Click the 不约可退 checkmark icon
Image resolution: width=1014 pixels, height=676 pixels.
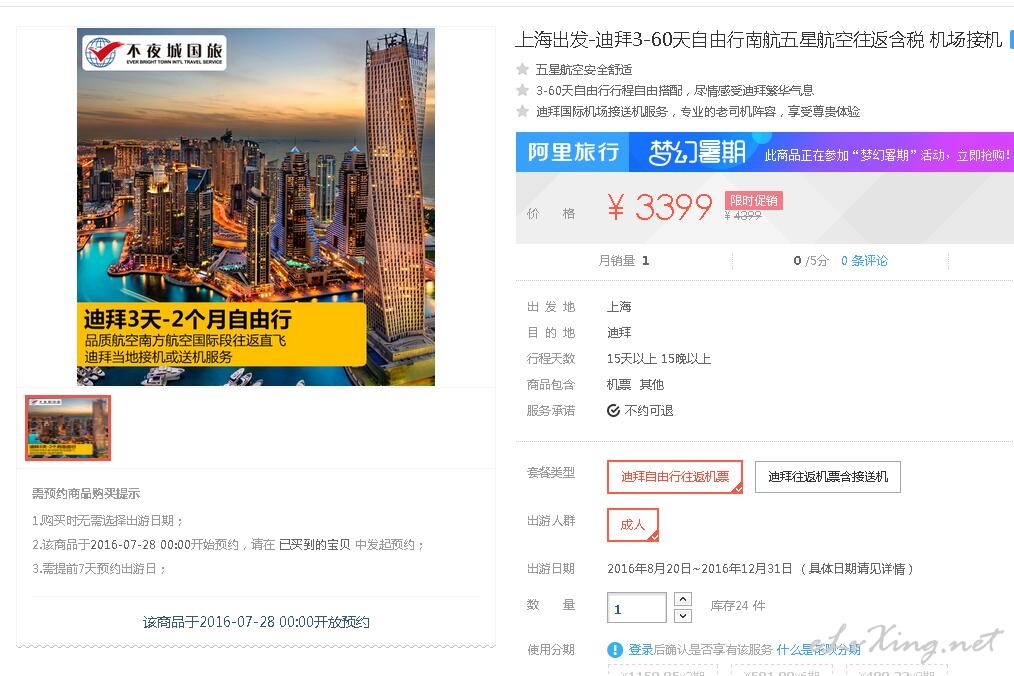tap(613, 411)
